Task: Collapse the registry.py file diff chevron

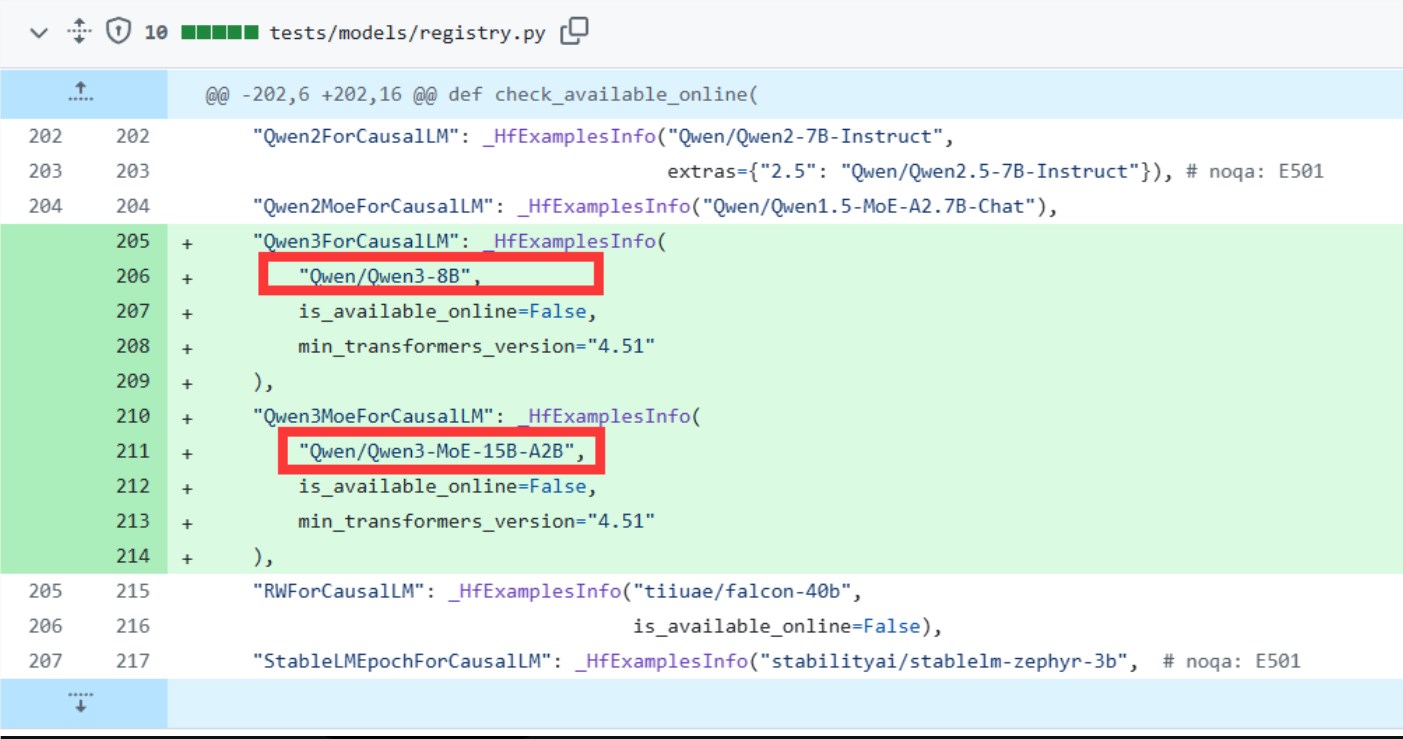Action: pos(39,33)
